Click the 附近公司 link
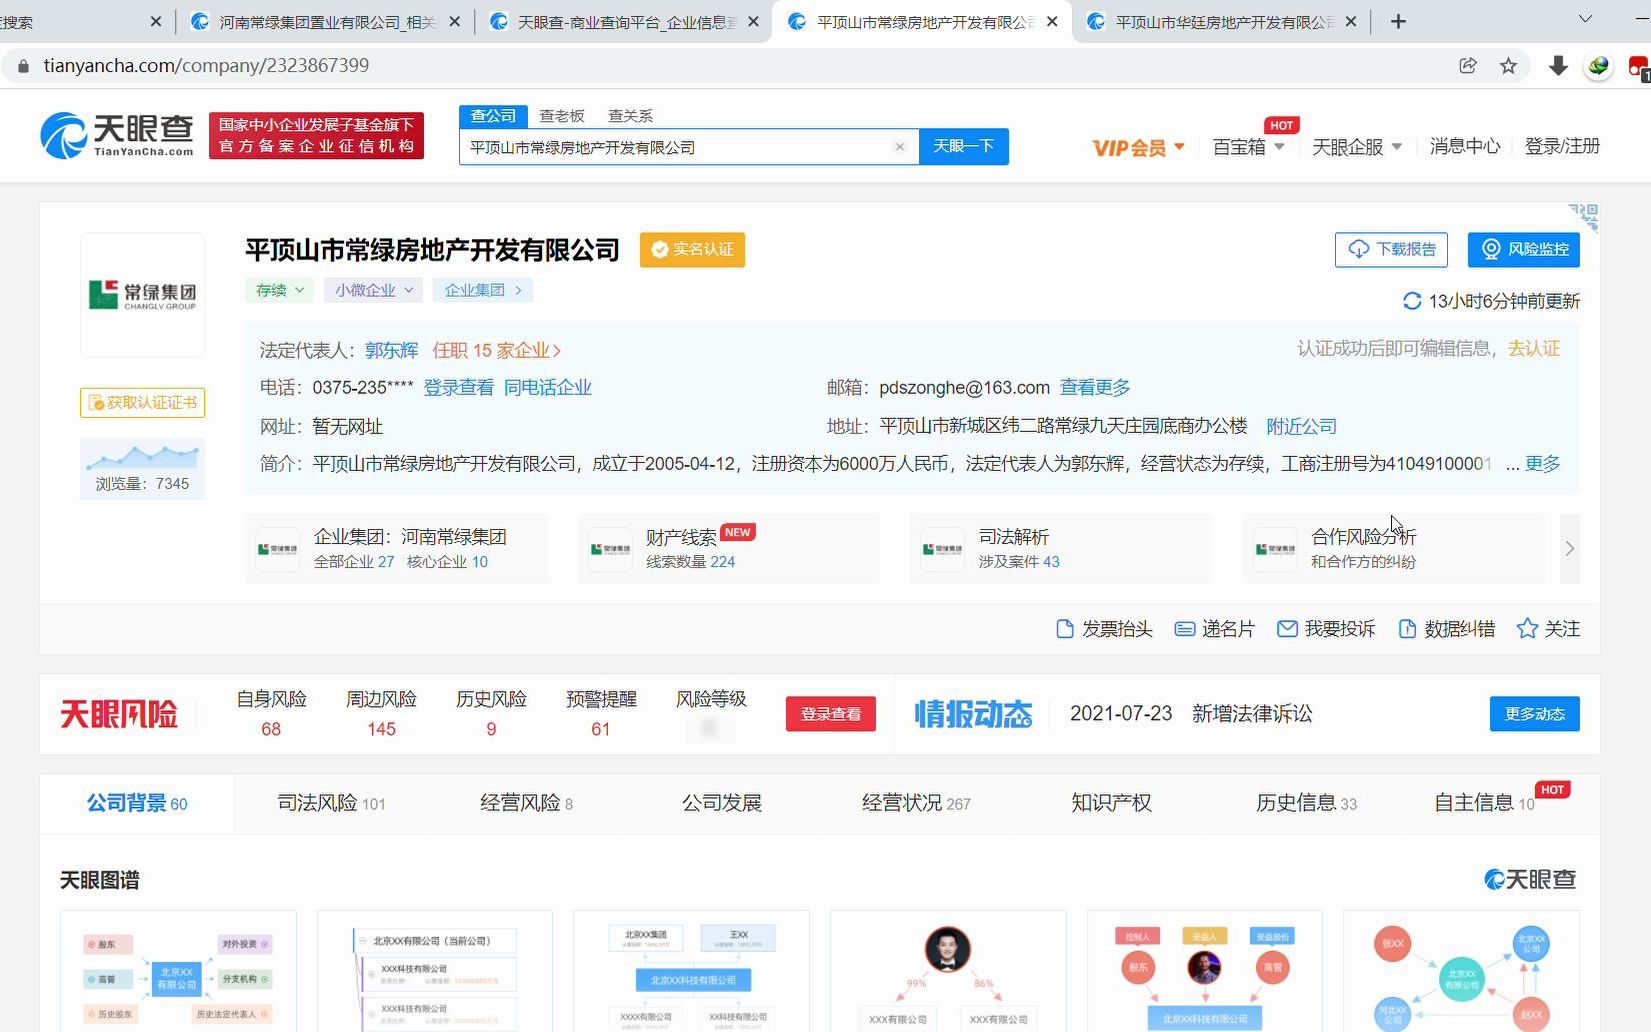The width and height of the screenshot is (1651, 1032). [1301, 427]
